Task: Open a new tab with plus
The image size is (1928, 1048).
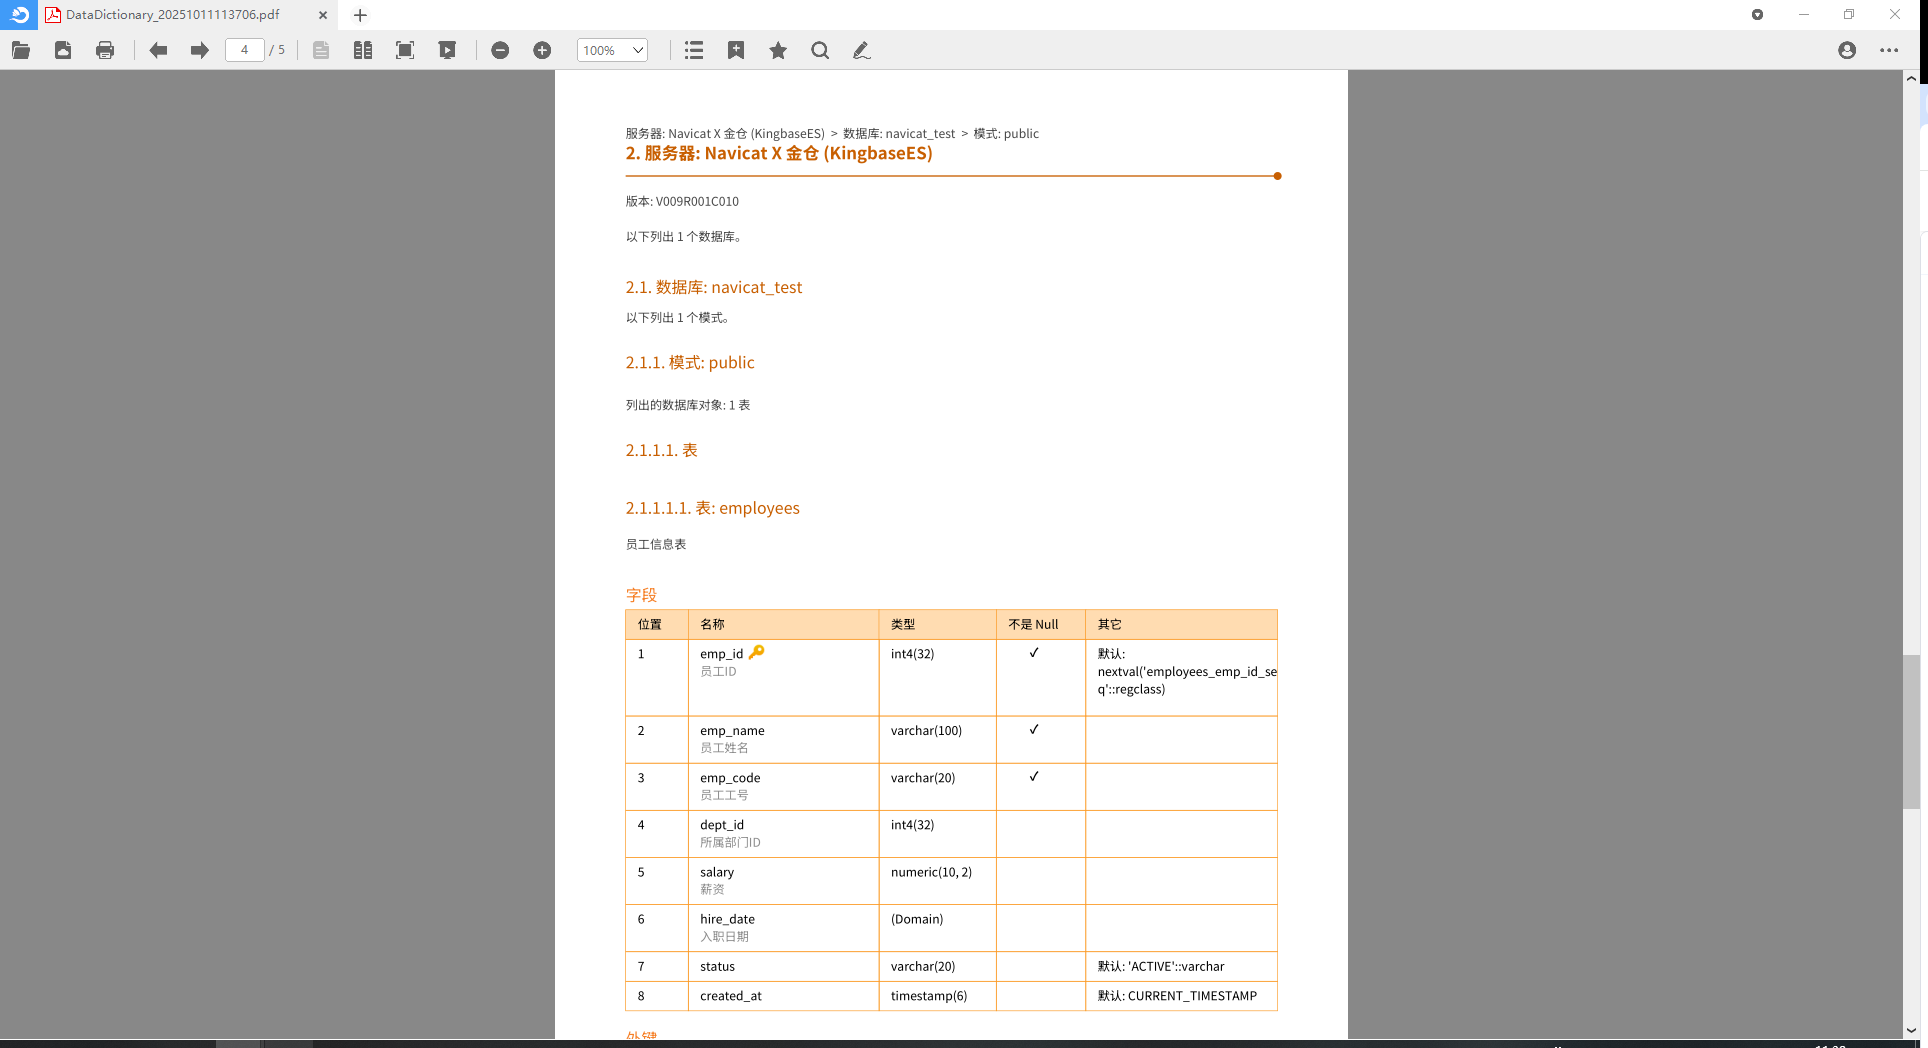Action: [x=360, y=15]
